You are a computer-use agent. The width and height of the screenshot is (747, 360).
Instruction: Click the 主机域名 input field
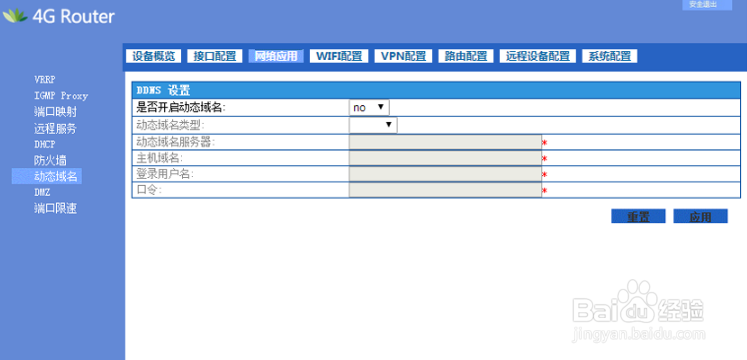[x=445, y=159]
